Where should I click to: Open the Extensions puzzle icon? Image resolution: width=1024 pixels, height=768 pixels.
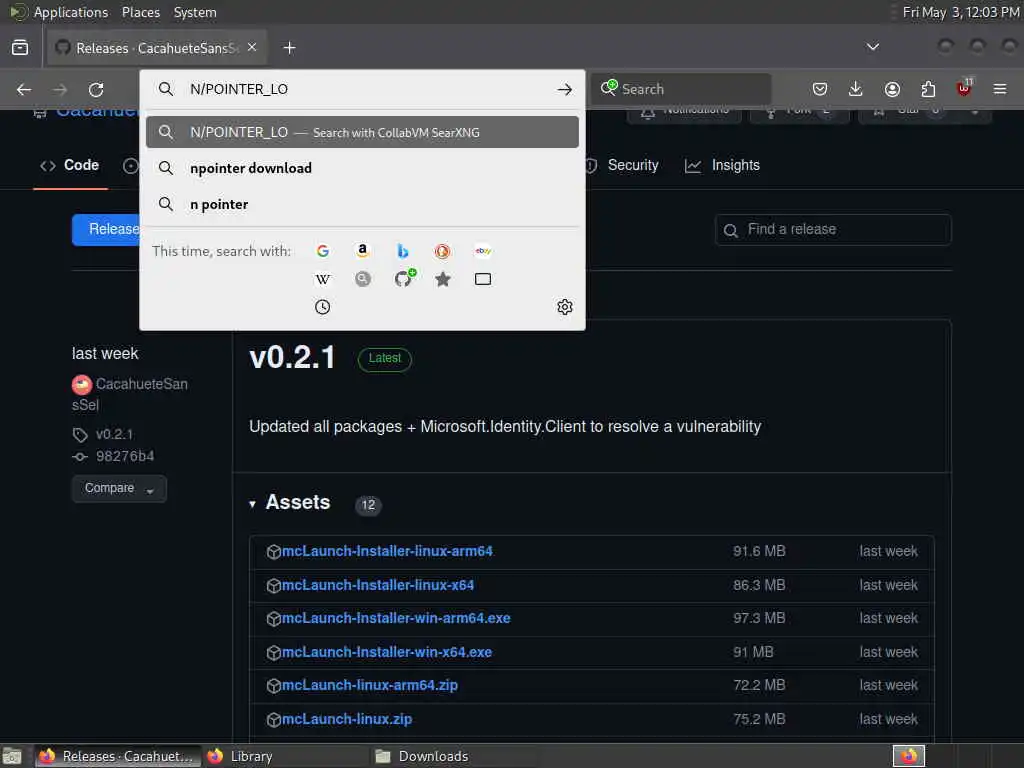928,89
